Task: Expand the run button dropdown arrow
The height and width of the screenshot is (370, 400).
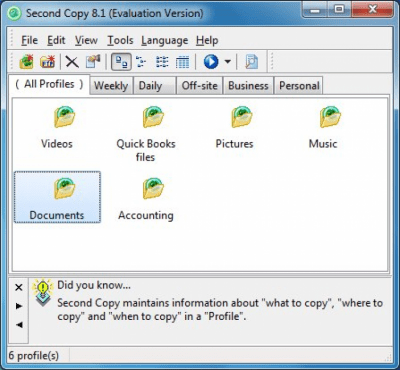Action: tap(228, 62)
